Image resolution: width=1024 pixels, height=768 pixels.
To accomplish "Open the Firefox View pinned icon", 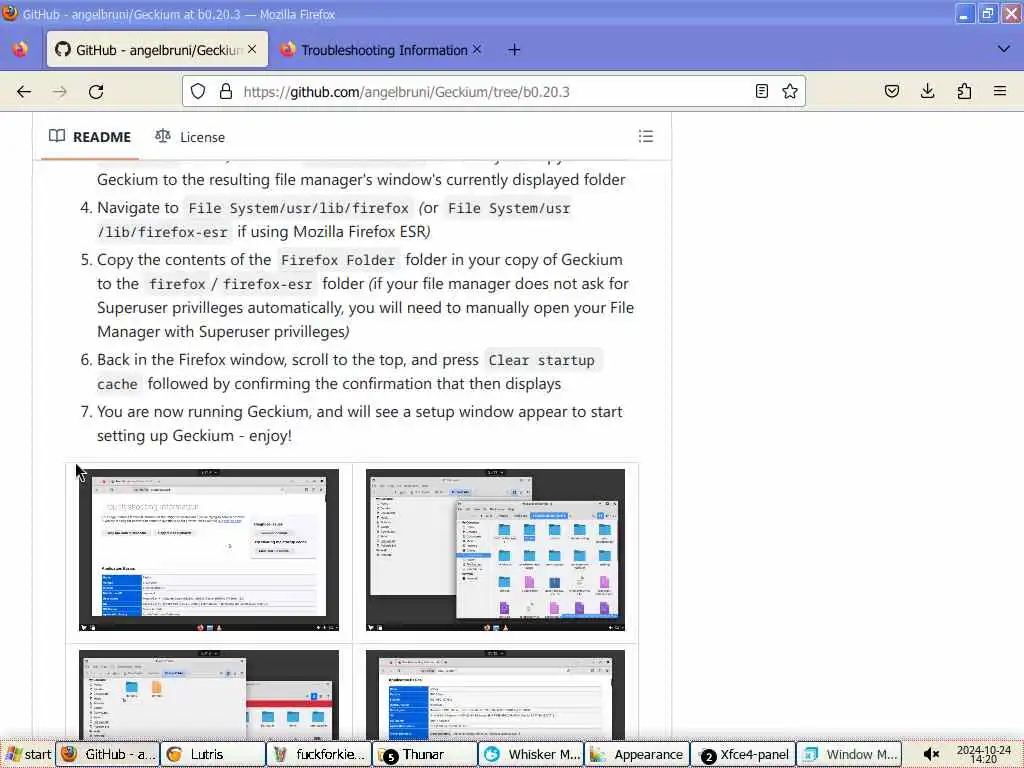I will pos(20,50).
